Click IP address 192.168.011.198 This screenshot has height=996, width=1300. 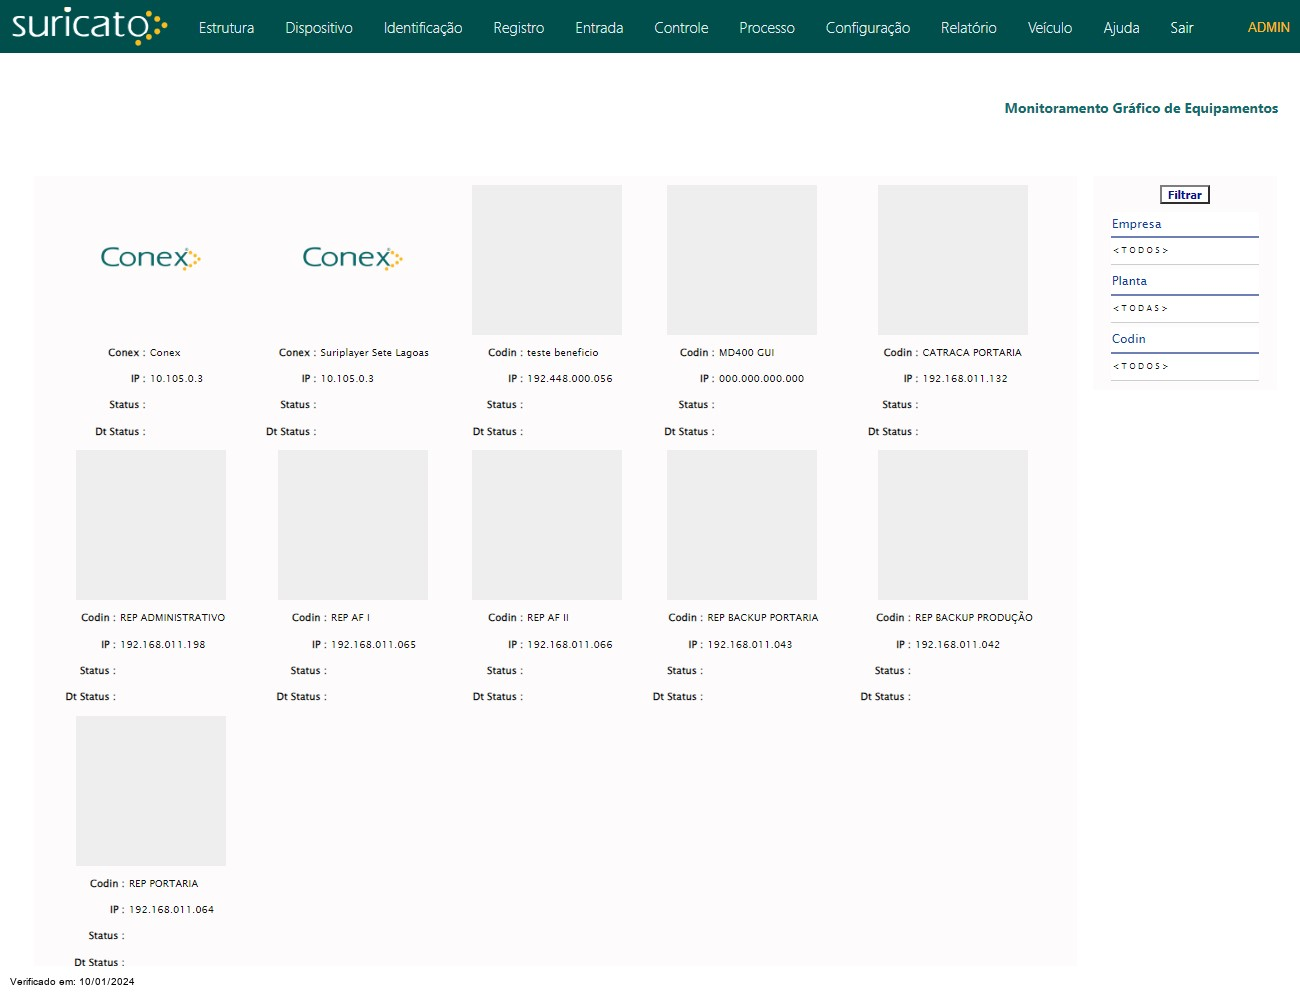[x=163, y=645]
